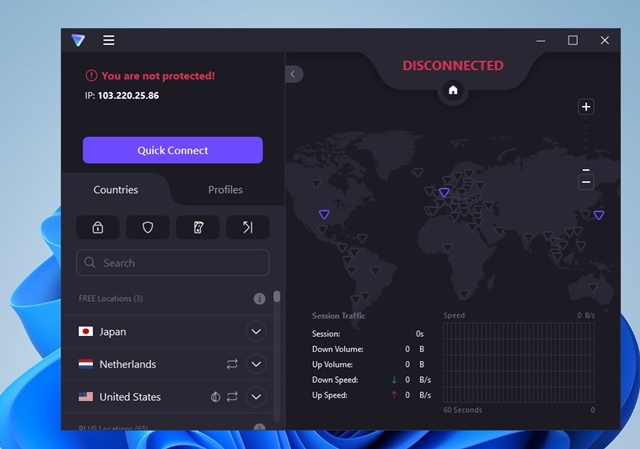Click the FREE Locations (3) header
640x449 pixels.
[x=111, y=298]
